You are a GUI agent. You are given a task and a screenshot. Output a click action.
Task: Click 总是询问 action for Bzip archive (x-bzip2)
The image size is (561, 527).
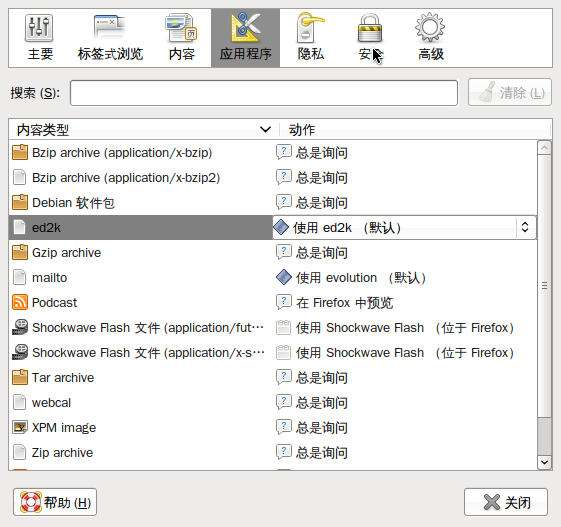click(322, 178)
